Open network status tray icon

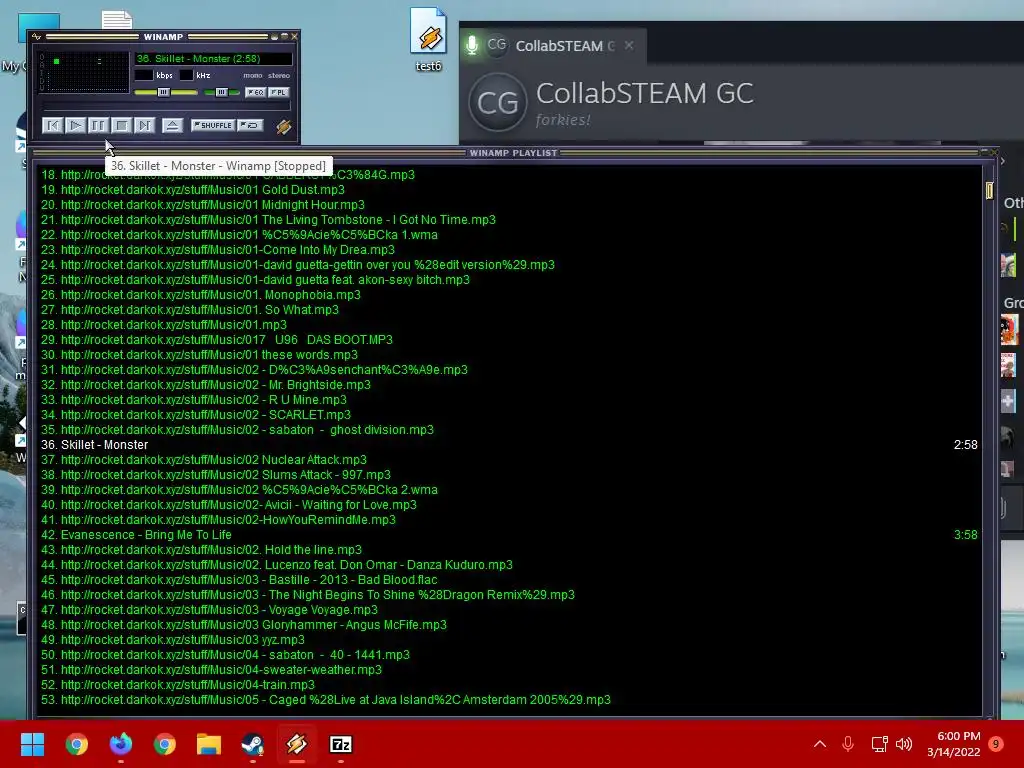[880, 744]
